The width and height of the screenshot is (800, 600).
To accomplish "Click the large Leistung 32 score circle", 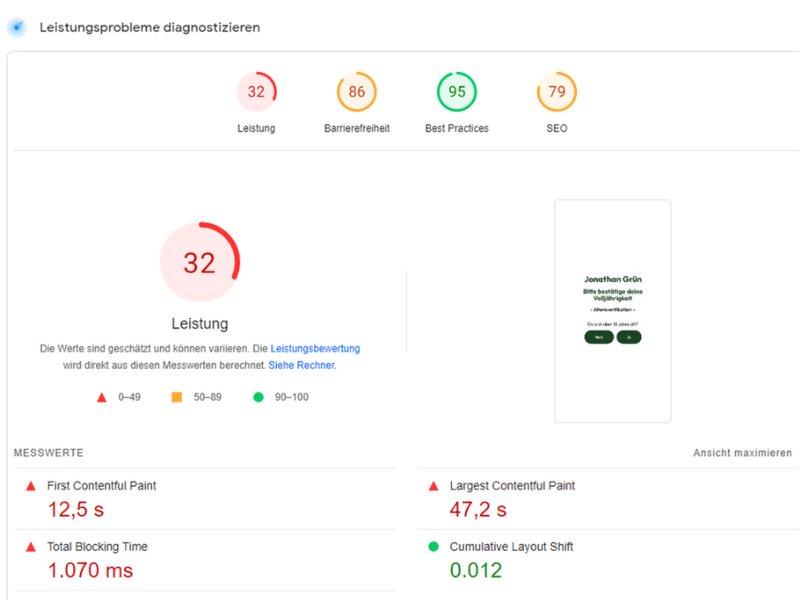I will pyautogui.click(x=200, y=263).
